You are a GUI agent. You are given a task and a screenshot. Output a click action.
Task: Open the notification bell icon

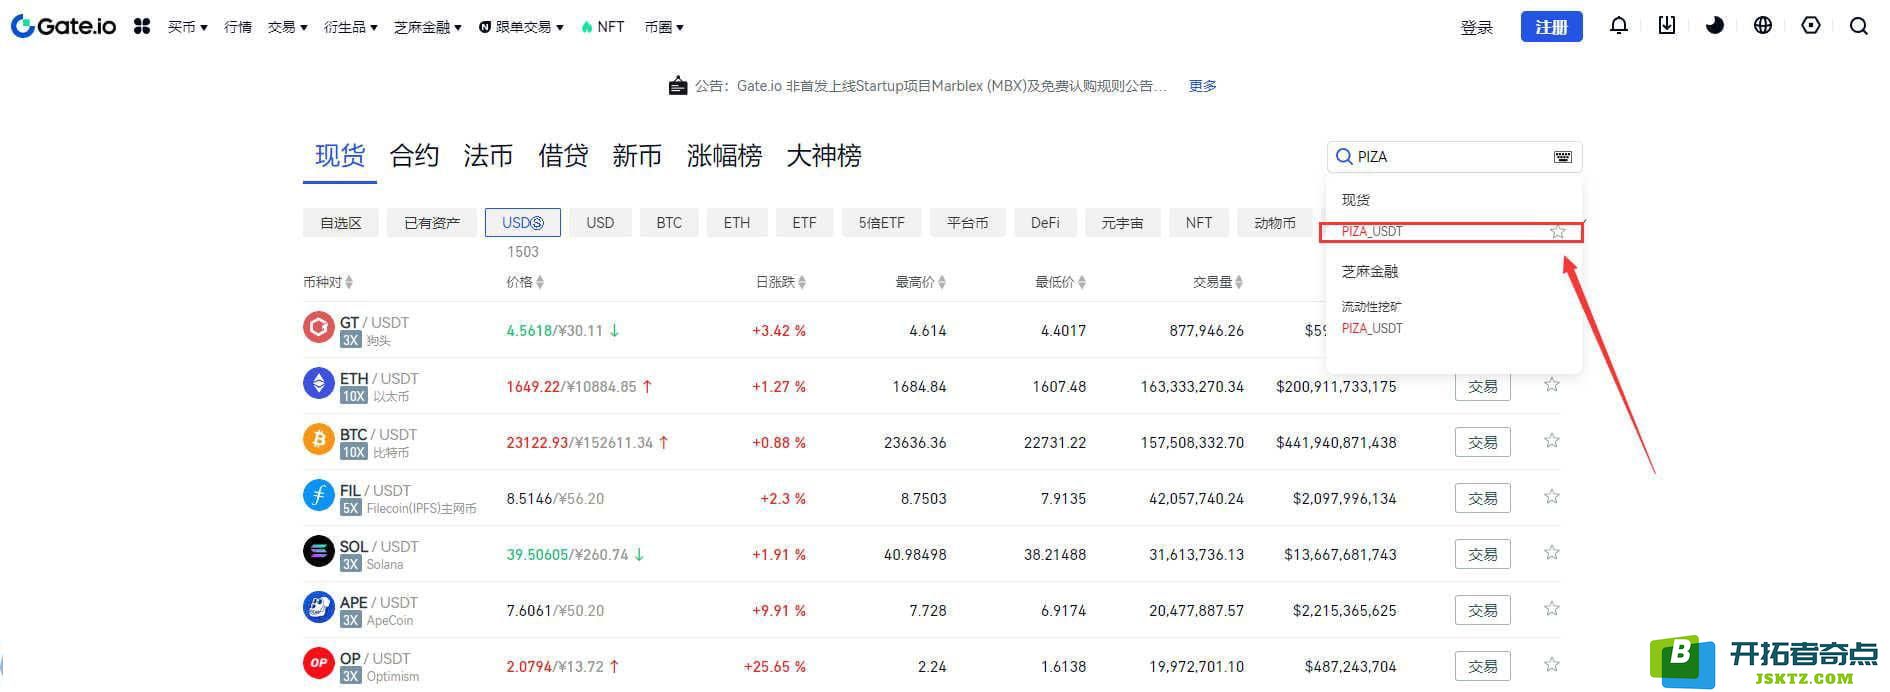(1619, 26)
